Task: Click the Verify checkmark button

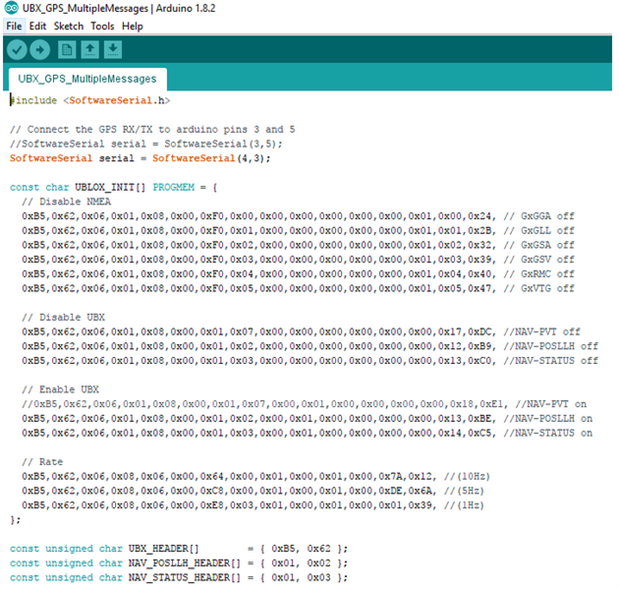Action: tap(17, 49)
